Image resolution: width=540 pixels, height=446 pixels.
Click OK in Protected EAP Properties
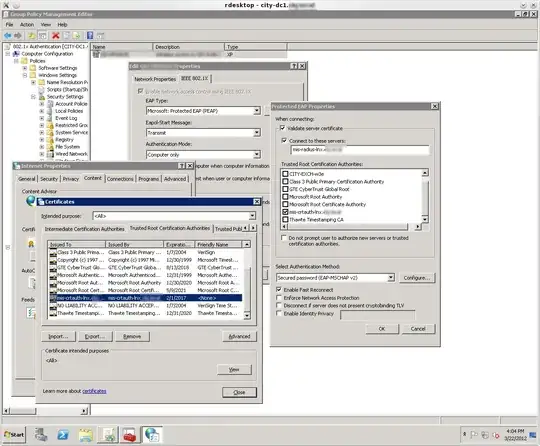(x=382, y=329)
